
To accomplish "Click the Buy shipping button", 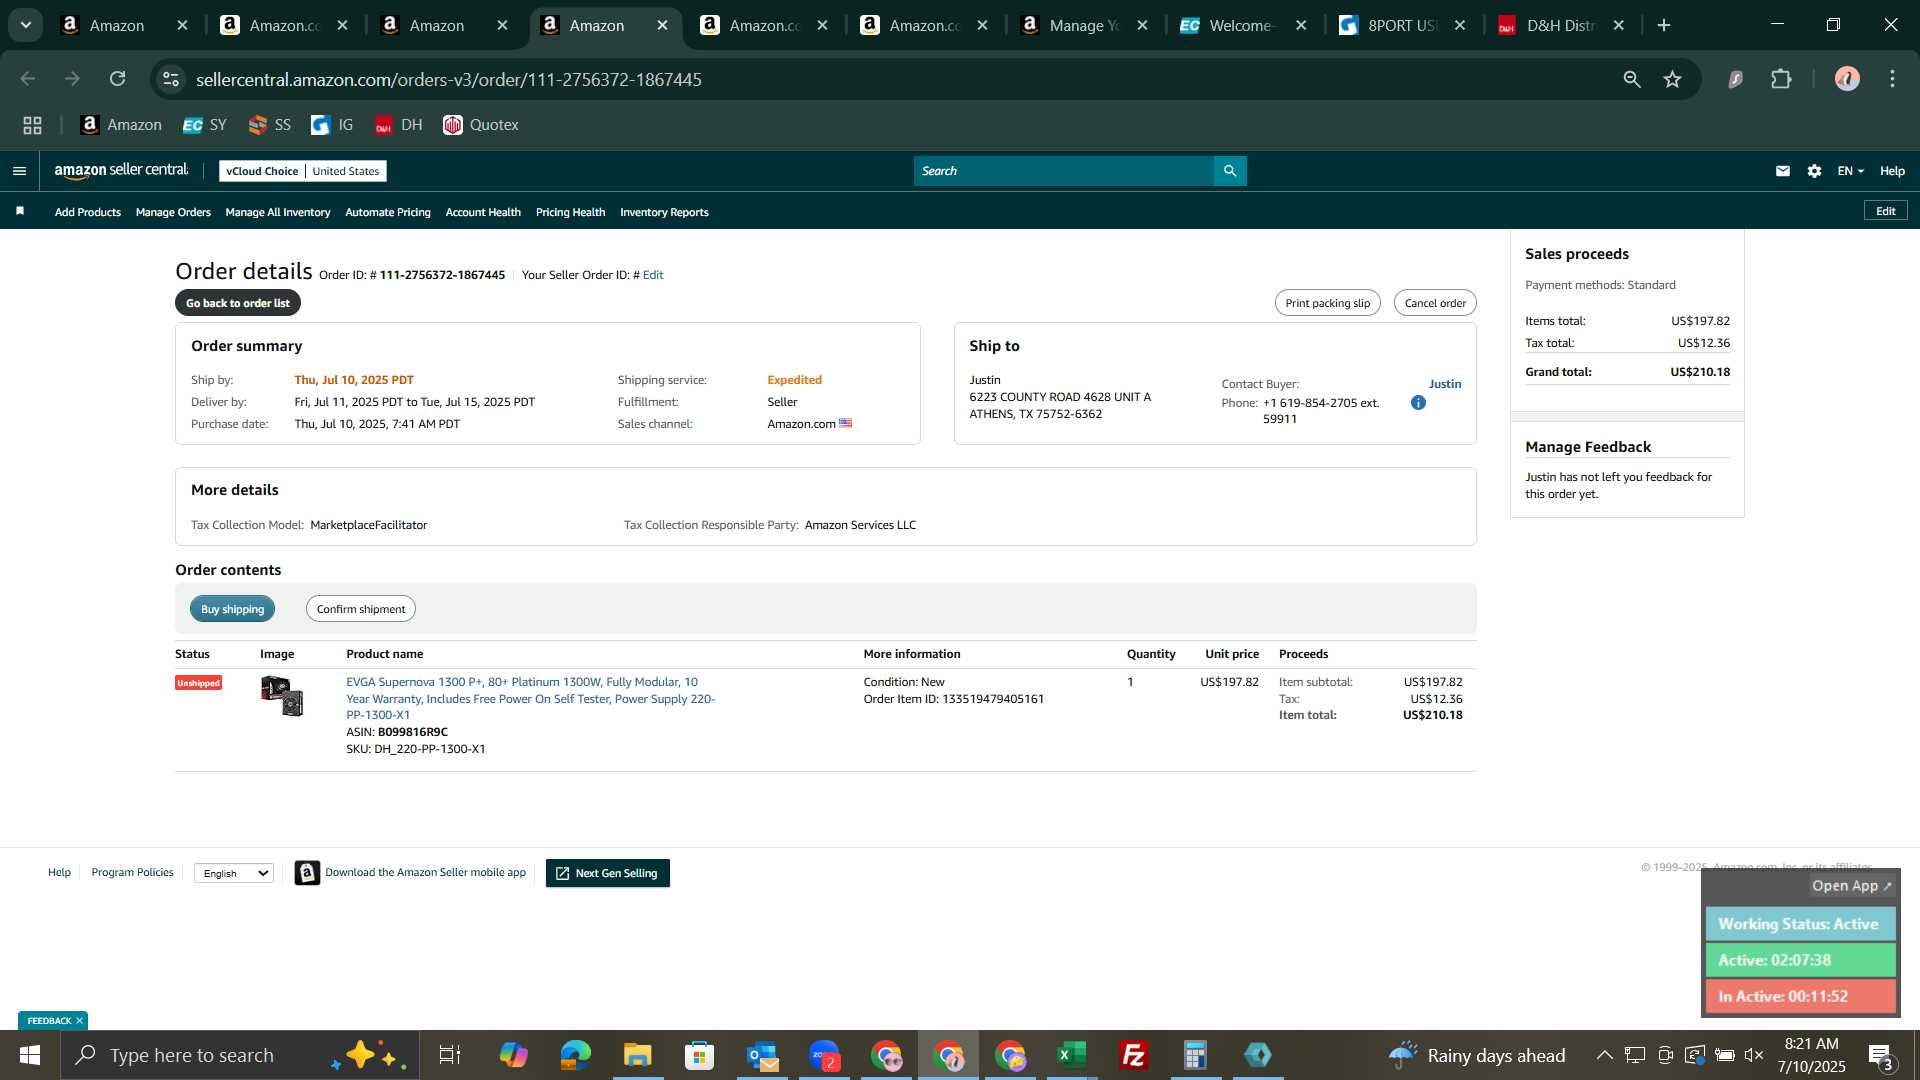I will point(232,609).
